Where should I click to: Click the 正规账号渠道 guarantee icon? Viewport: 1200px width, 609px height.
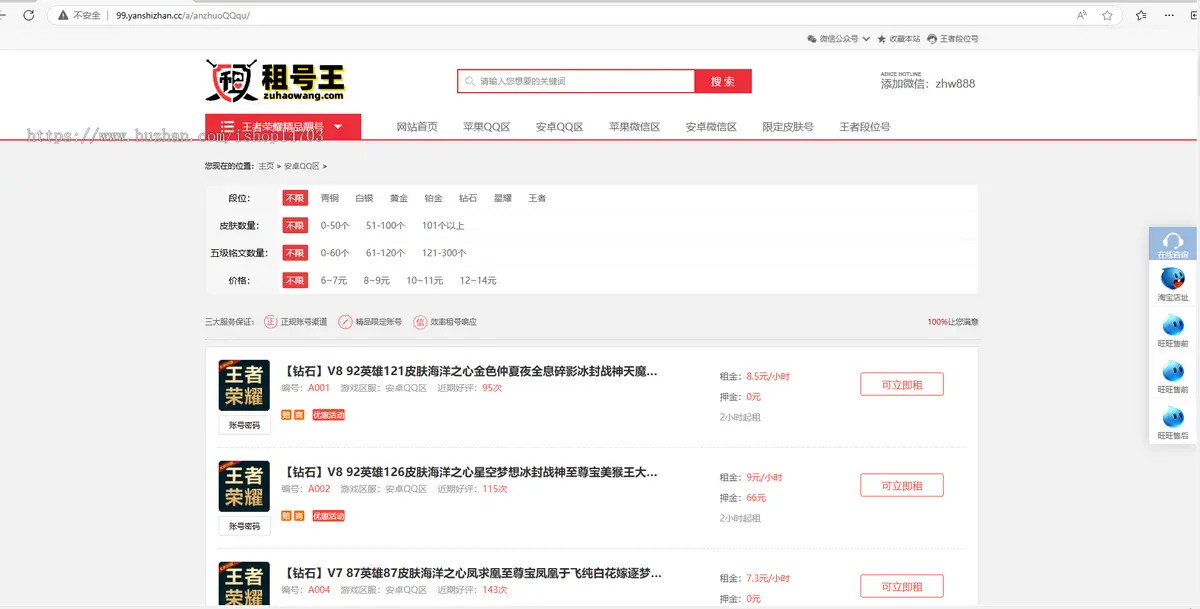click(x=270, y=322)
